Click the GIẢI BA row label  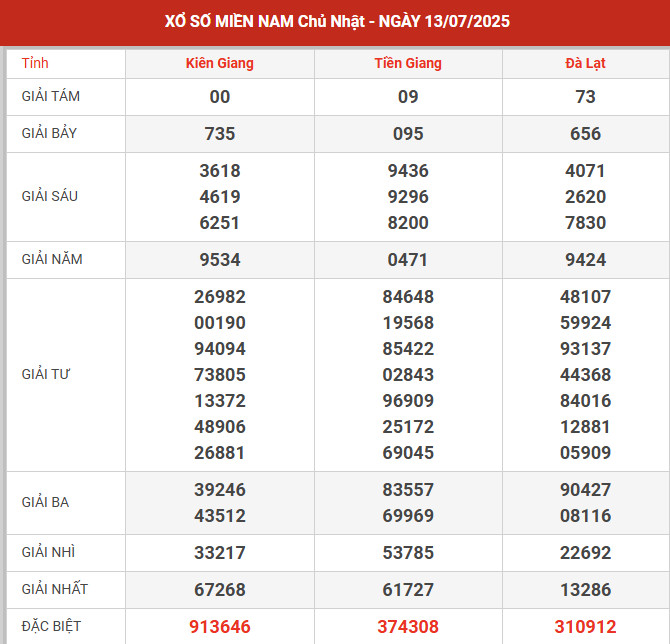(x=45, y=502)
